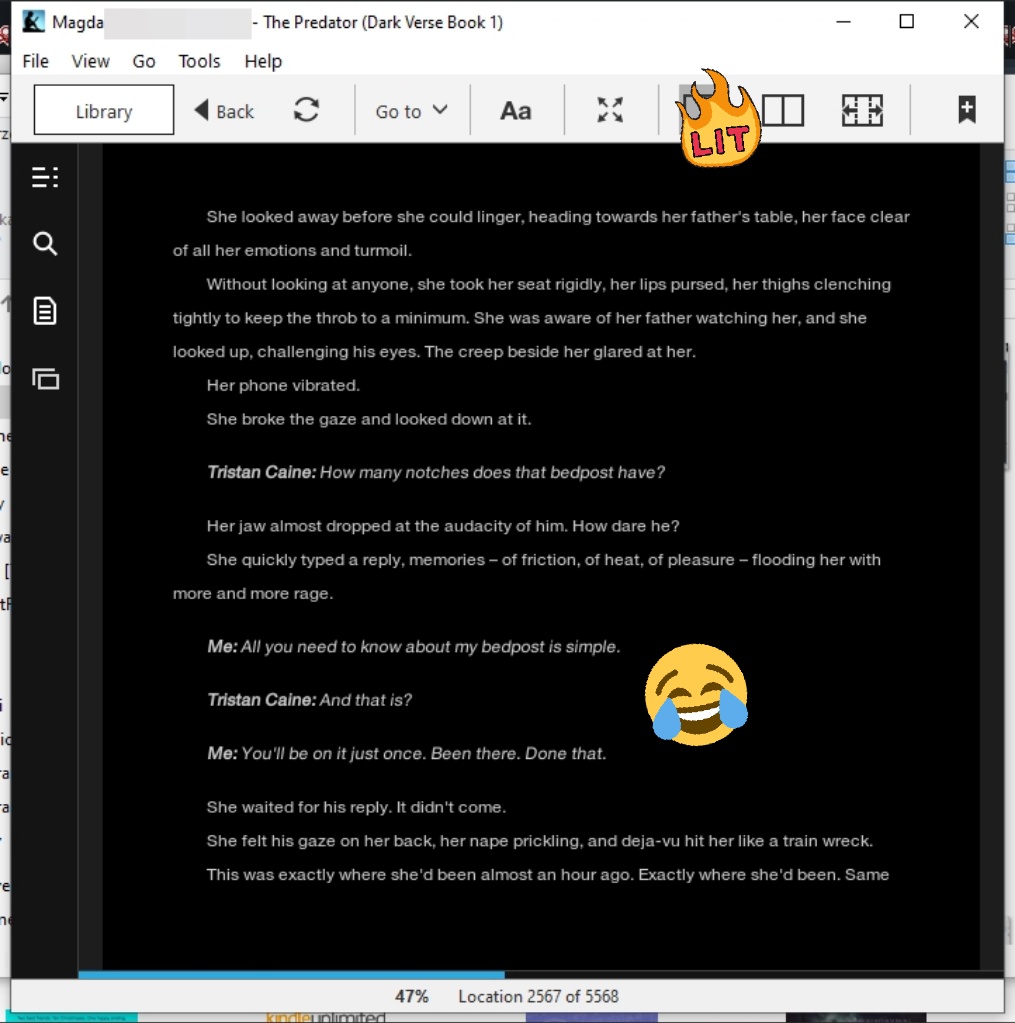Switch to the multi-column fit-width layout
Viewport: 1015px width, 1023px height.
coord(862,110)
